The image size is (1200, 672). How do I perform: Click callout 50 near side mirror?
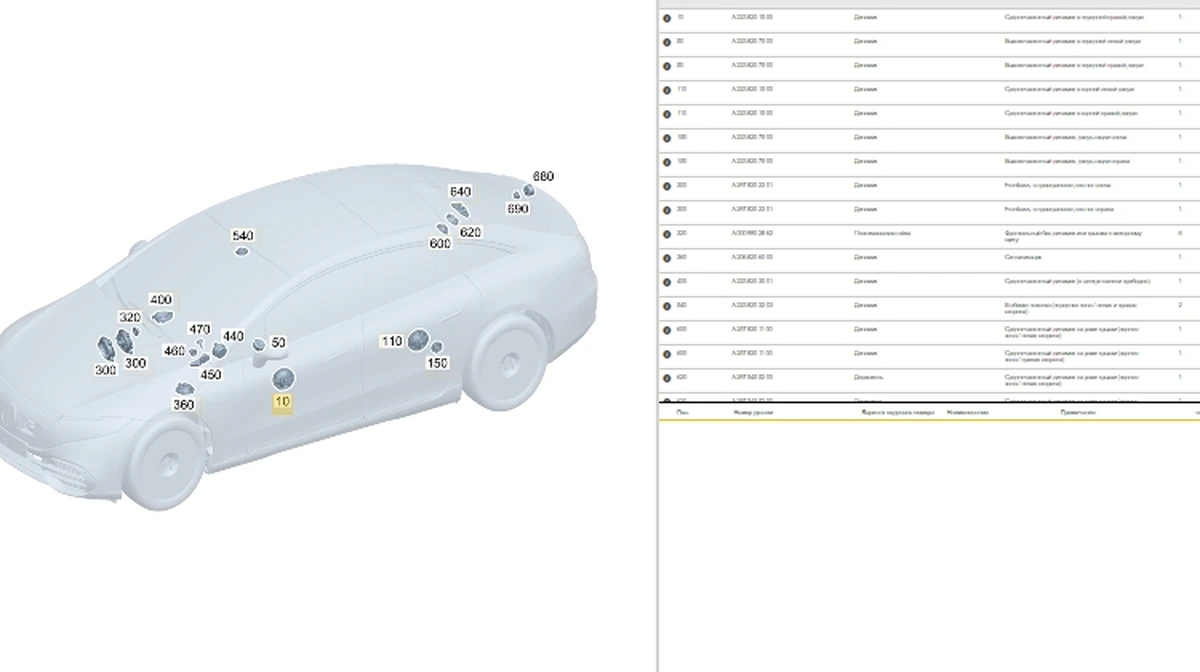278,343
